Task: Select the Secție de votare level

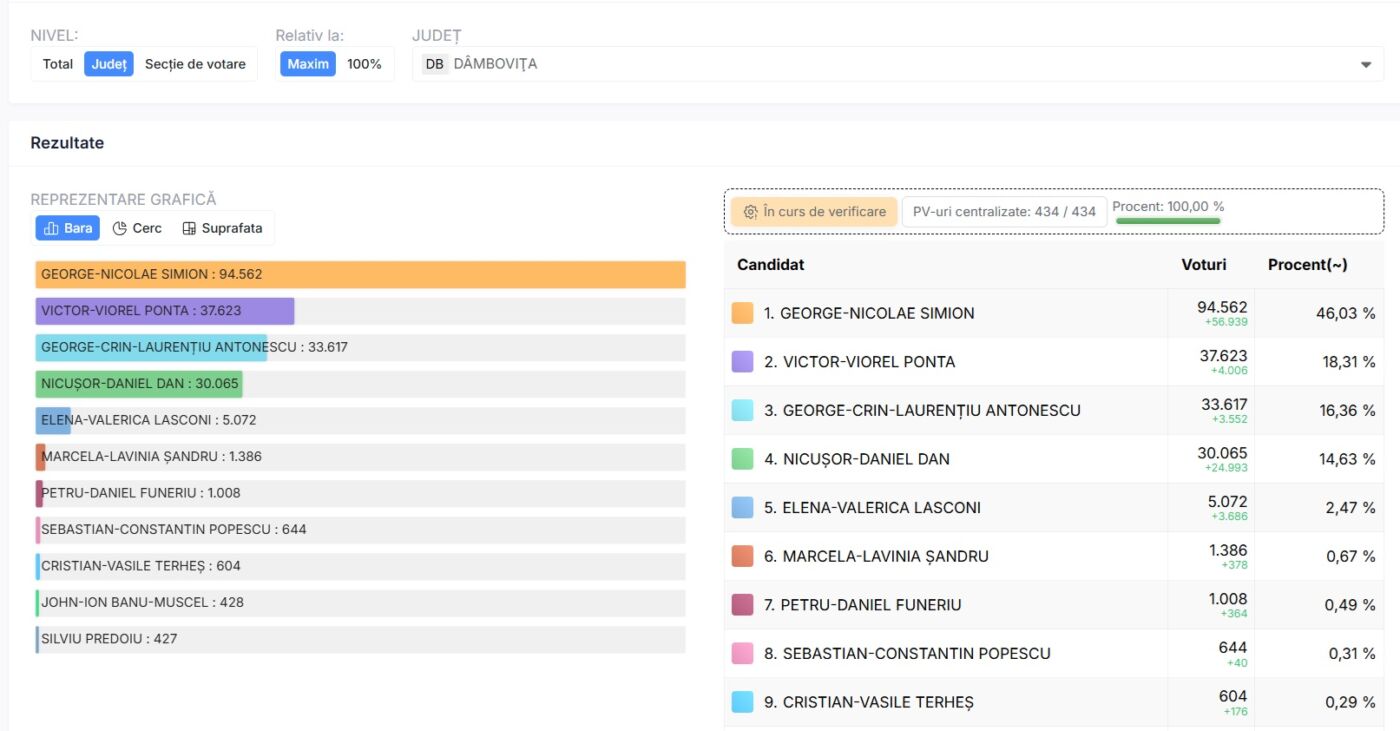Action: (x=195, y=64)
